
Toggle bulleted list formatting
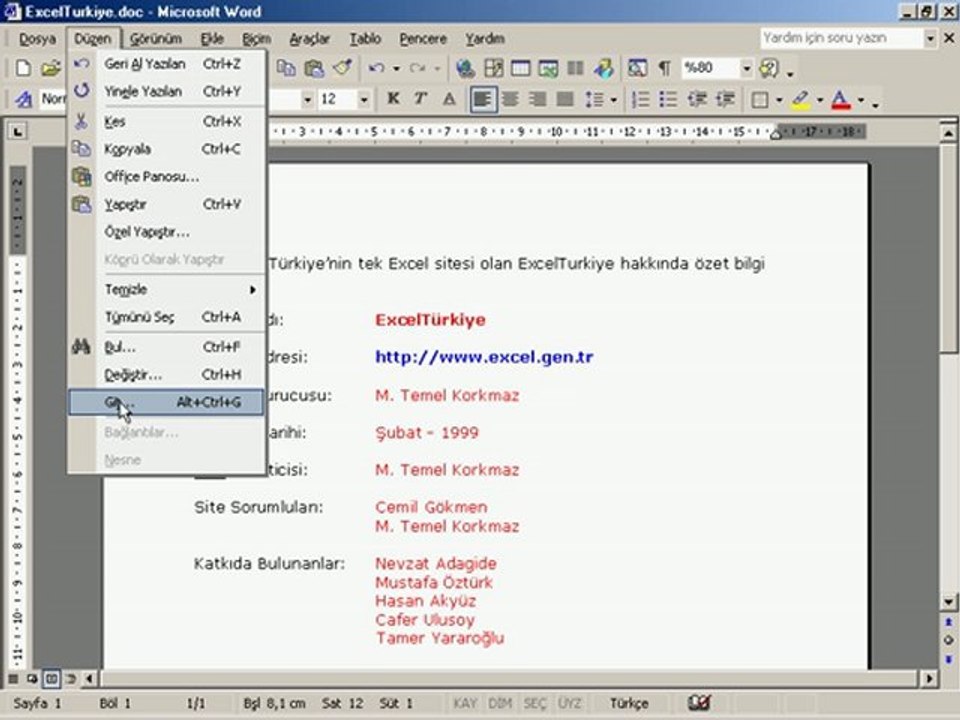pos(669,99)
